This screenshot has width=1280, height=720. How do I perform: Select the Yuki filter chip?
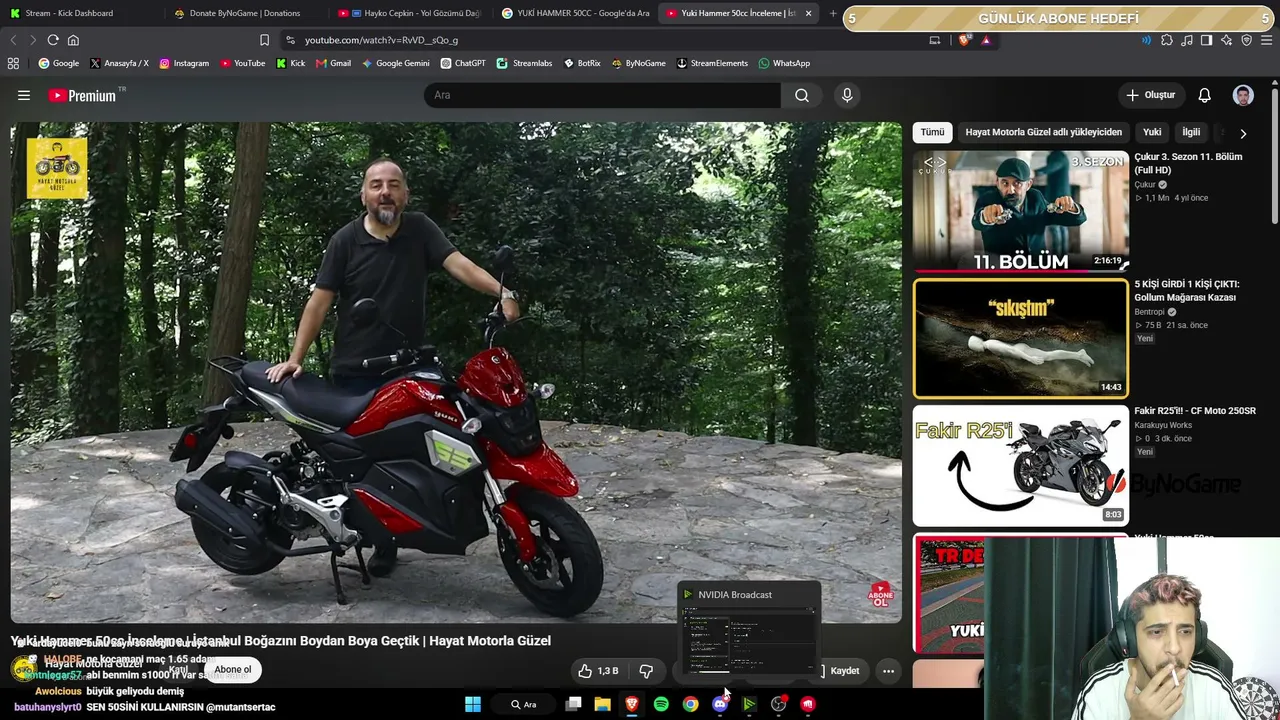coord(1152,132)
